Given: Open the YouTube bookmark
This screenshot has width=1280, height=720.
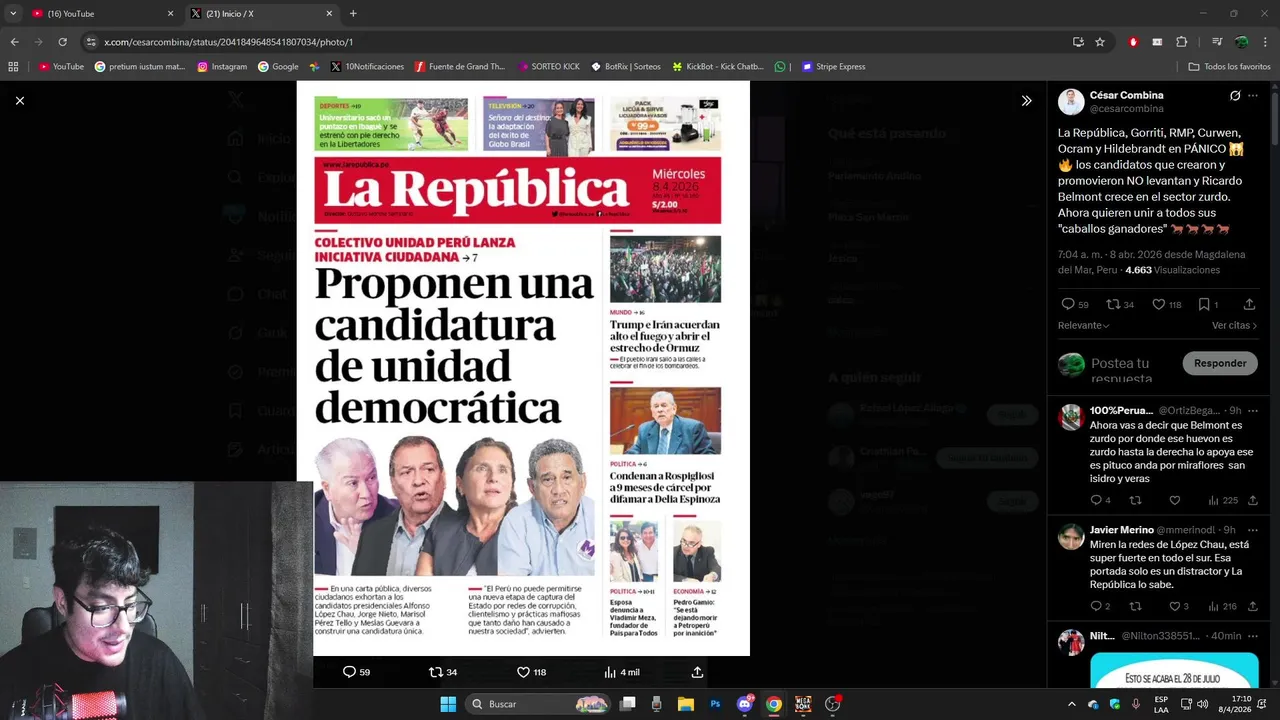Looking at the screenshot, I should tap(61, 67).
